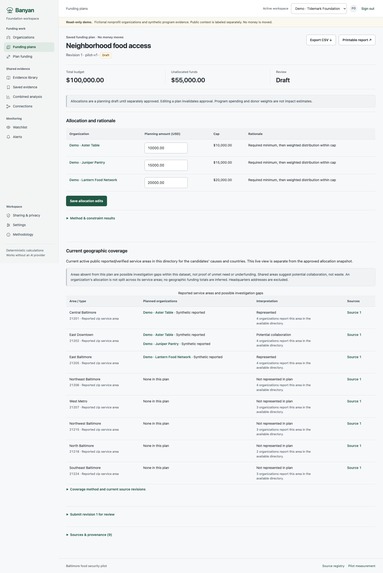The height and width of the screenshot is (573, 383).
Task: Click the Draft status badge
Action: (x=106, y=55)
